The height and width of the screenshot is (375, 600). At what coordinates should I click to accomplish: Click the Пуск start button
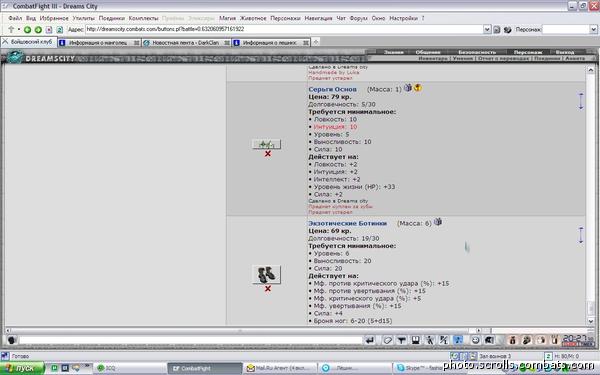[x=22, y=368]
